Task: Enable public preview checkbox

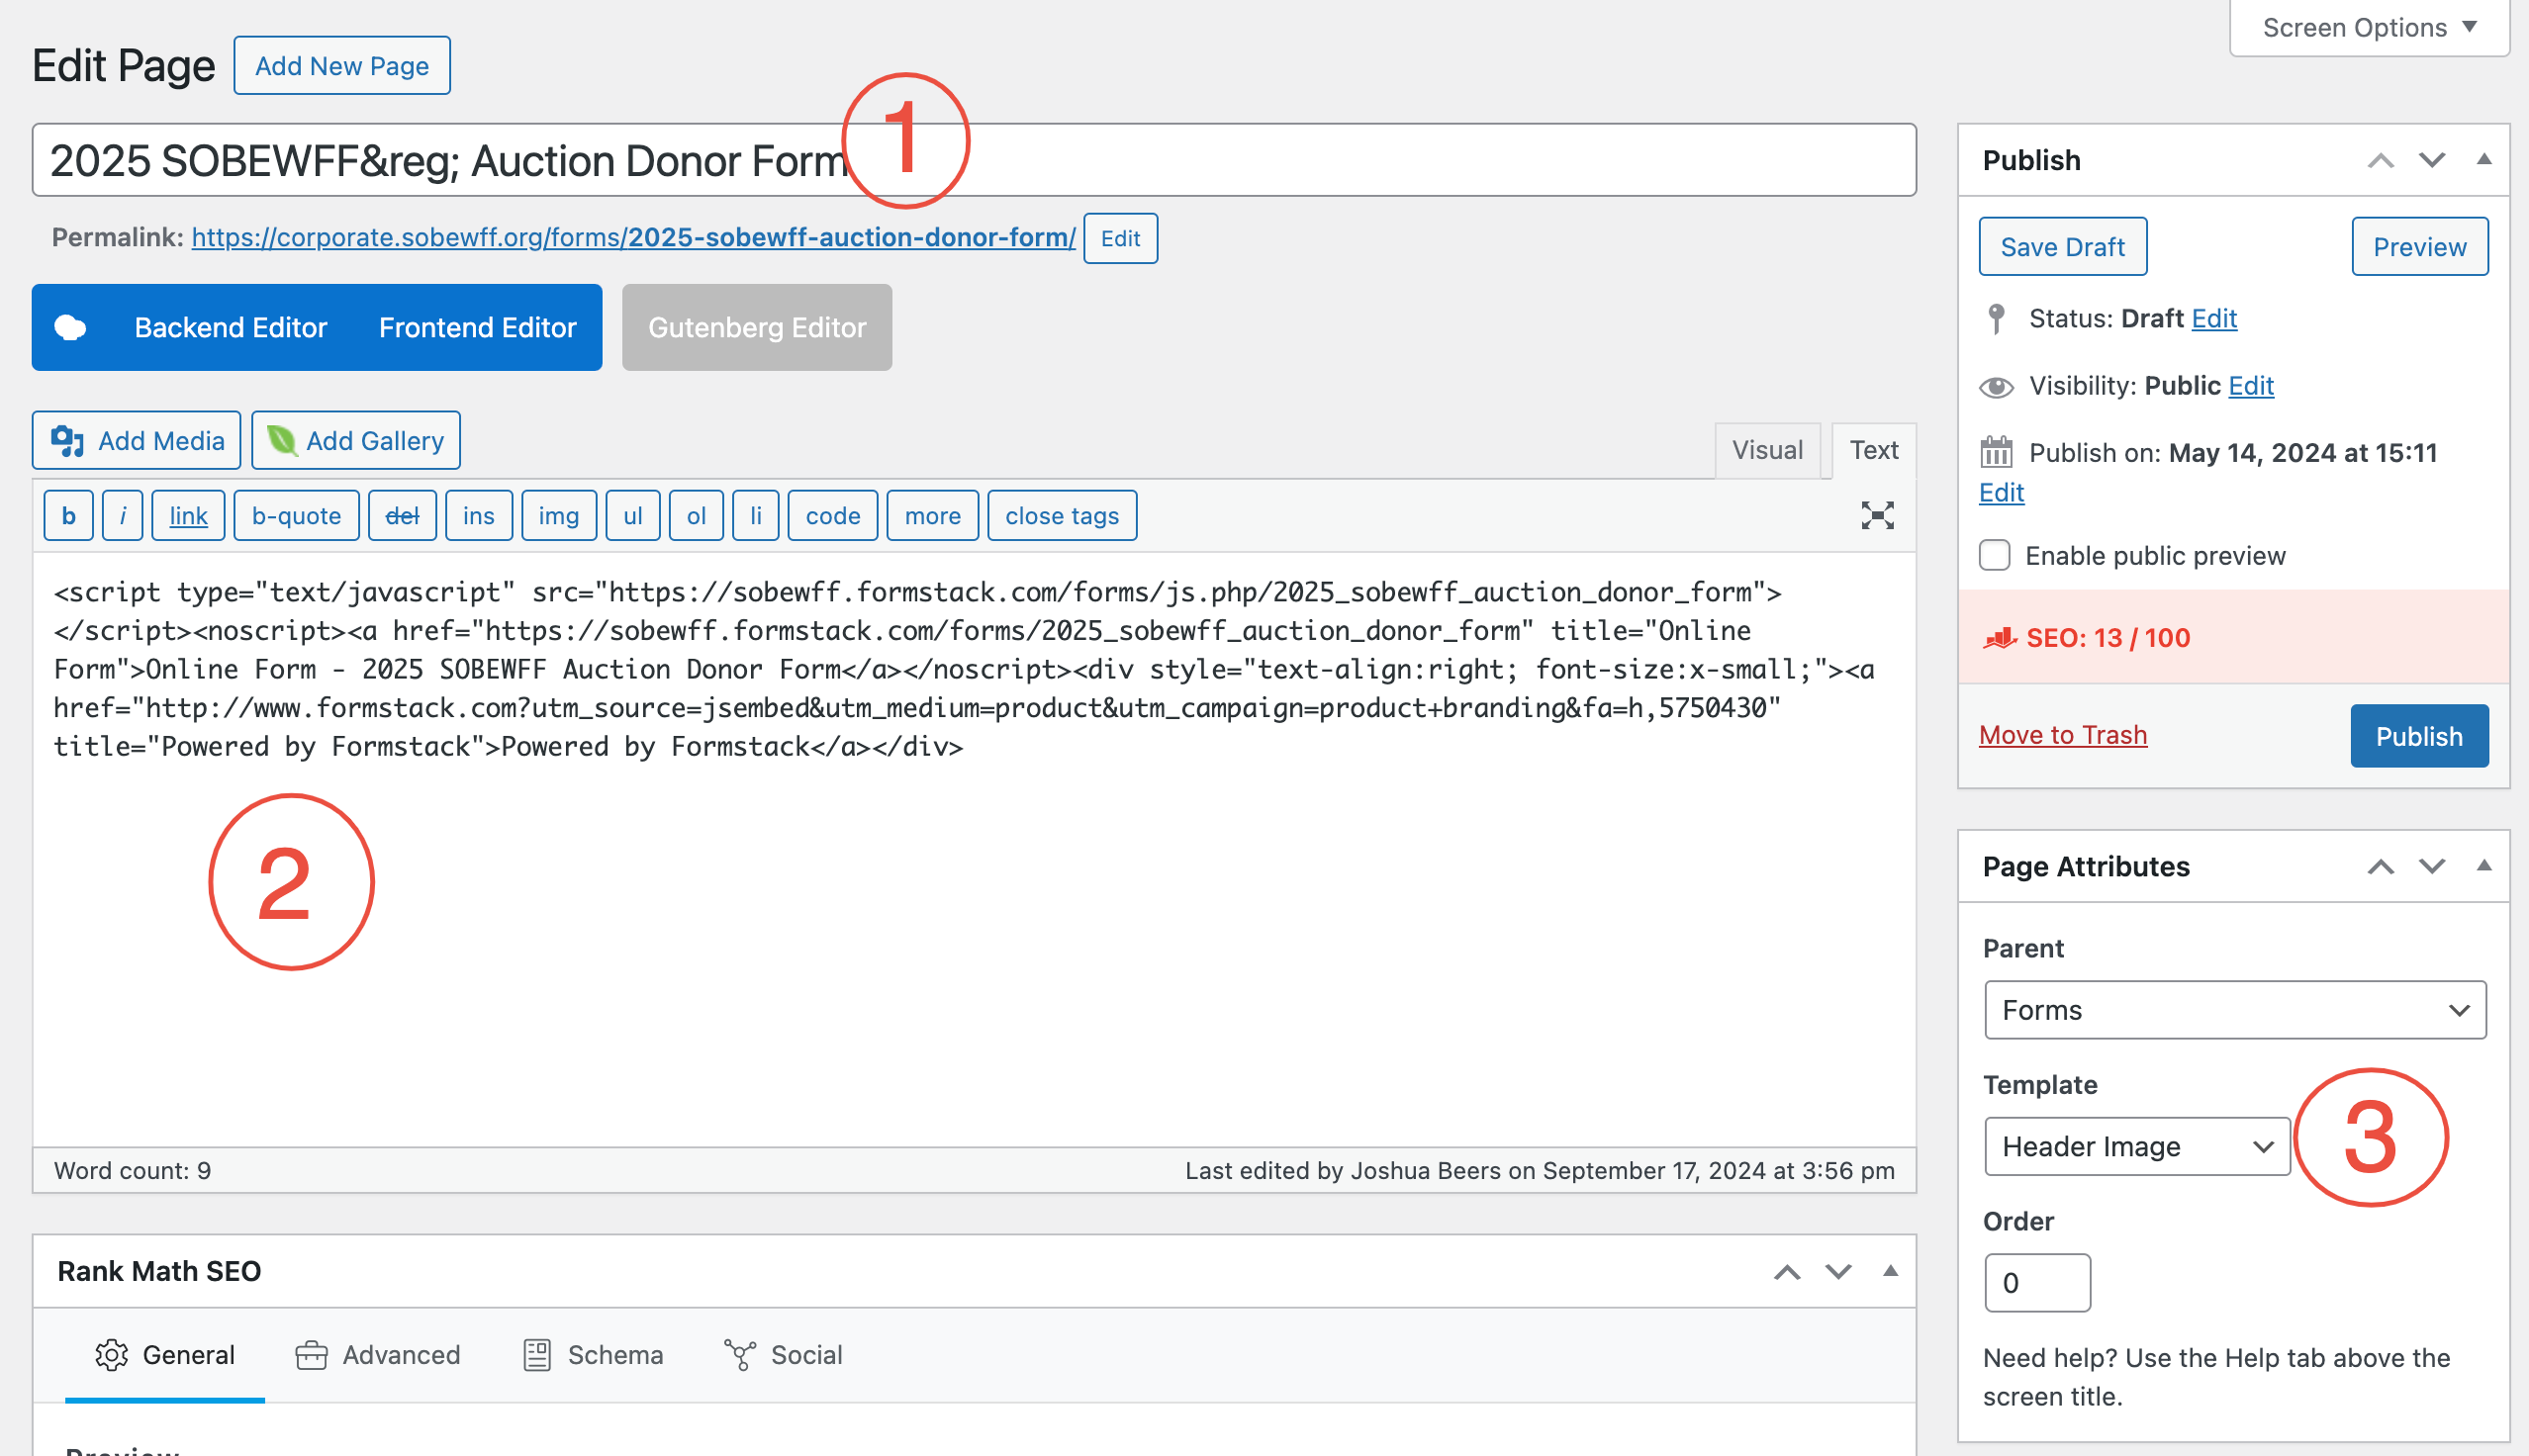Action: (1994, 555)
